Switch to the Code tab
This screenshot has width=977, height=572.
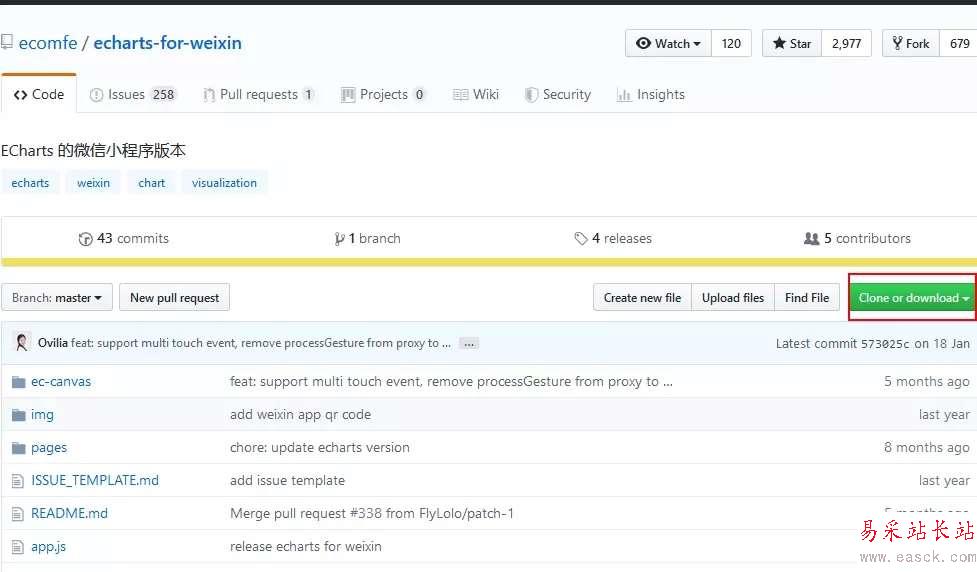click(39, 94)
